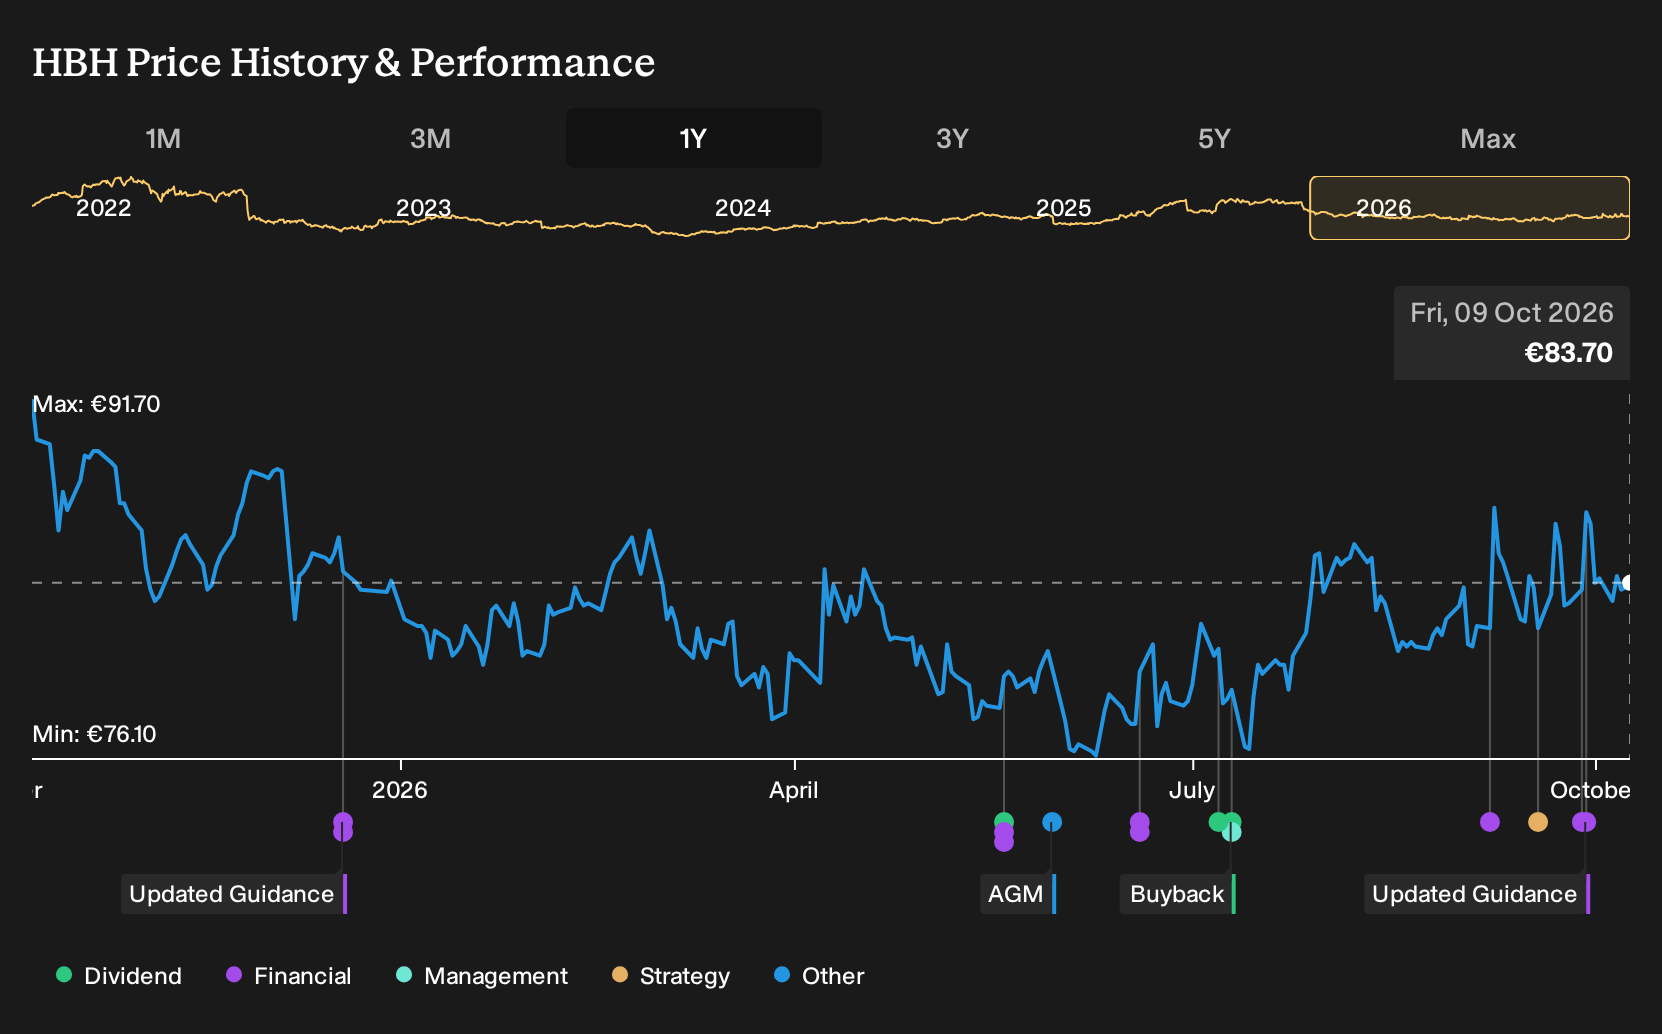Select the 5Y time range
The height and width of the screenshot is (1034, 1662).
point(1214,138)
